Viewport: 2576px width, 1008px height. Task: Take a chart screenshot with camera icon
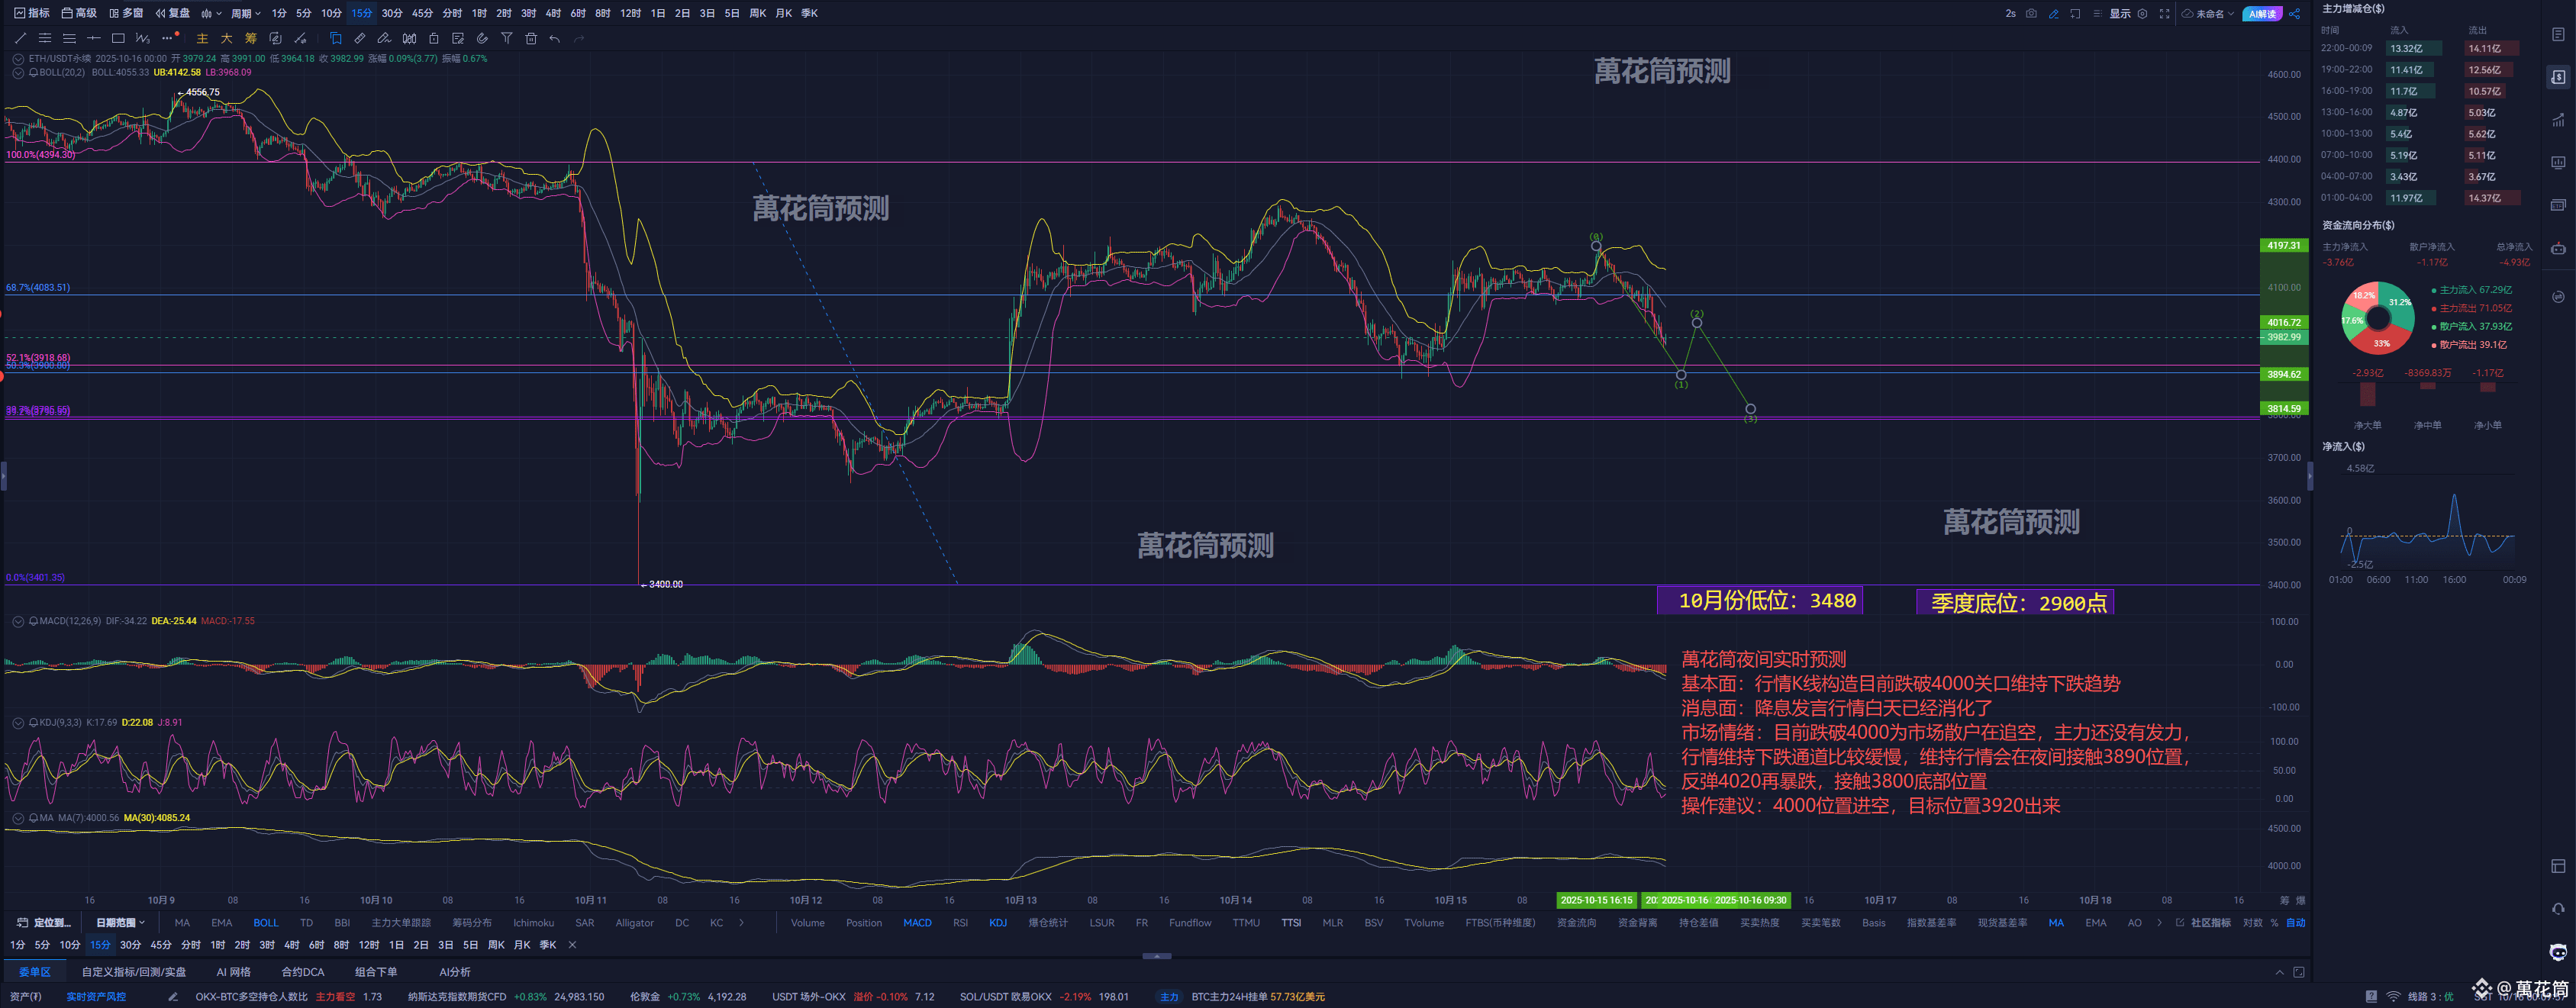2031,13
